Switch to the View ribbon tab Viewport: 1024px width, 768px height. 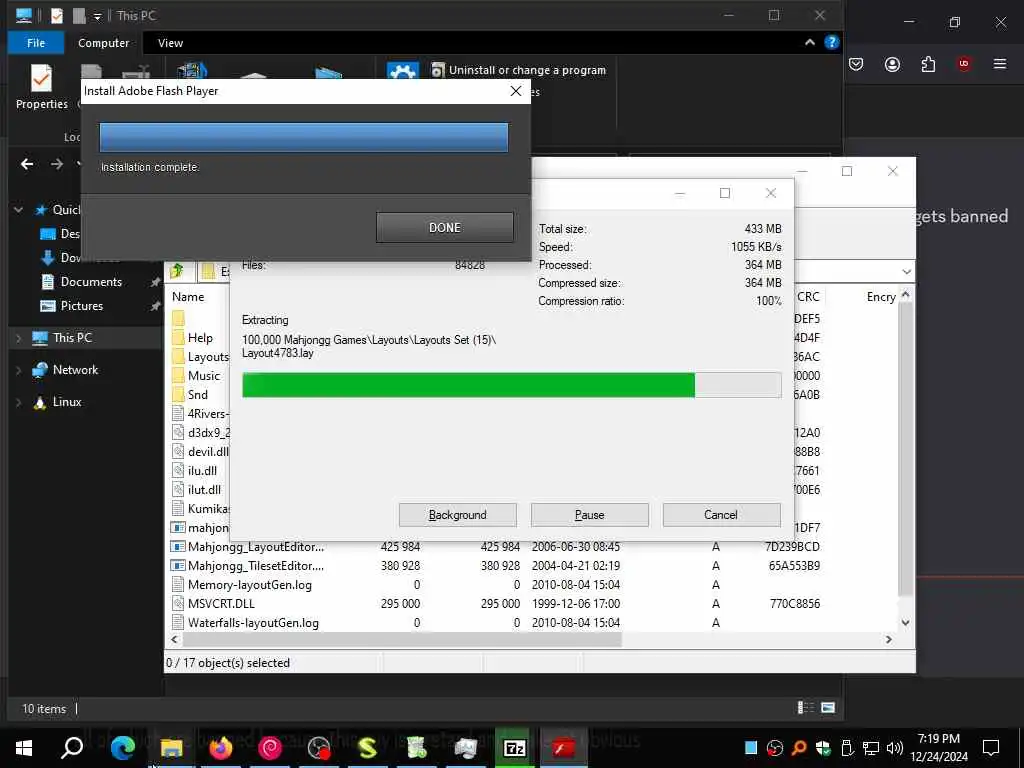pyautogui.click(x=170, y=42)
